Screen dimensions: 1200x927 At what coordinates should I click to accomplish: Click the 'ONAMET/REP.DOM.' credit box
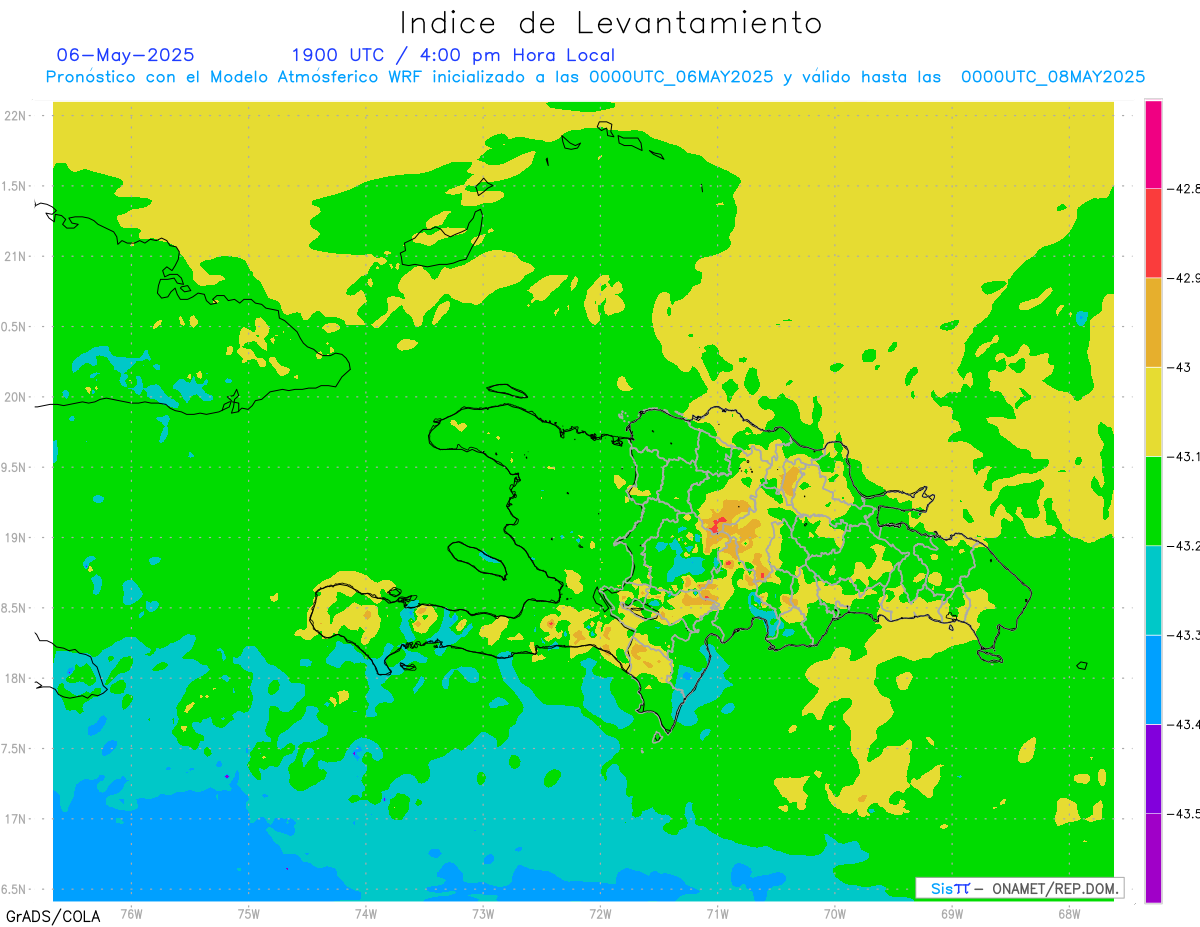1019,888
